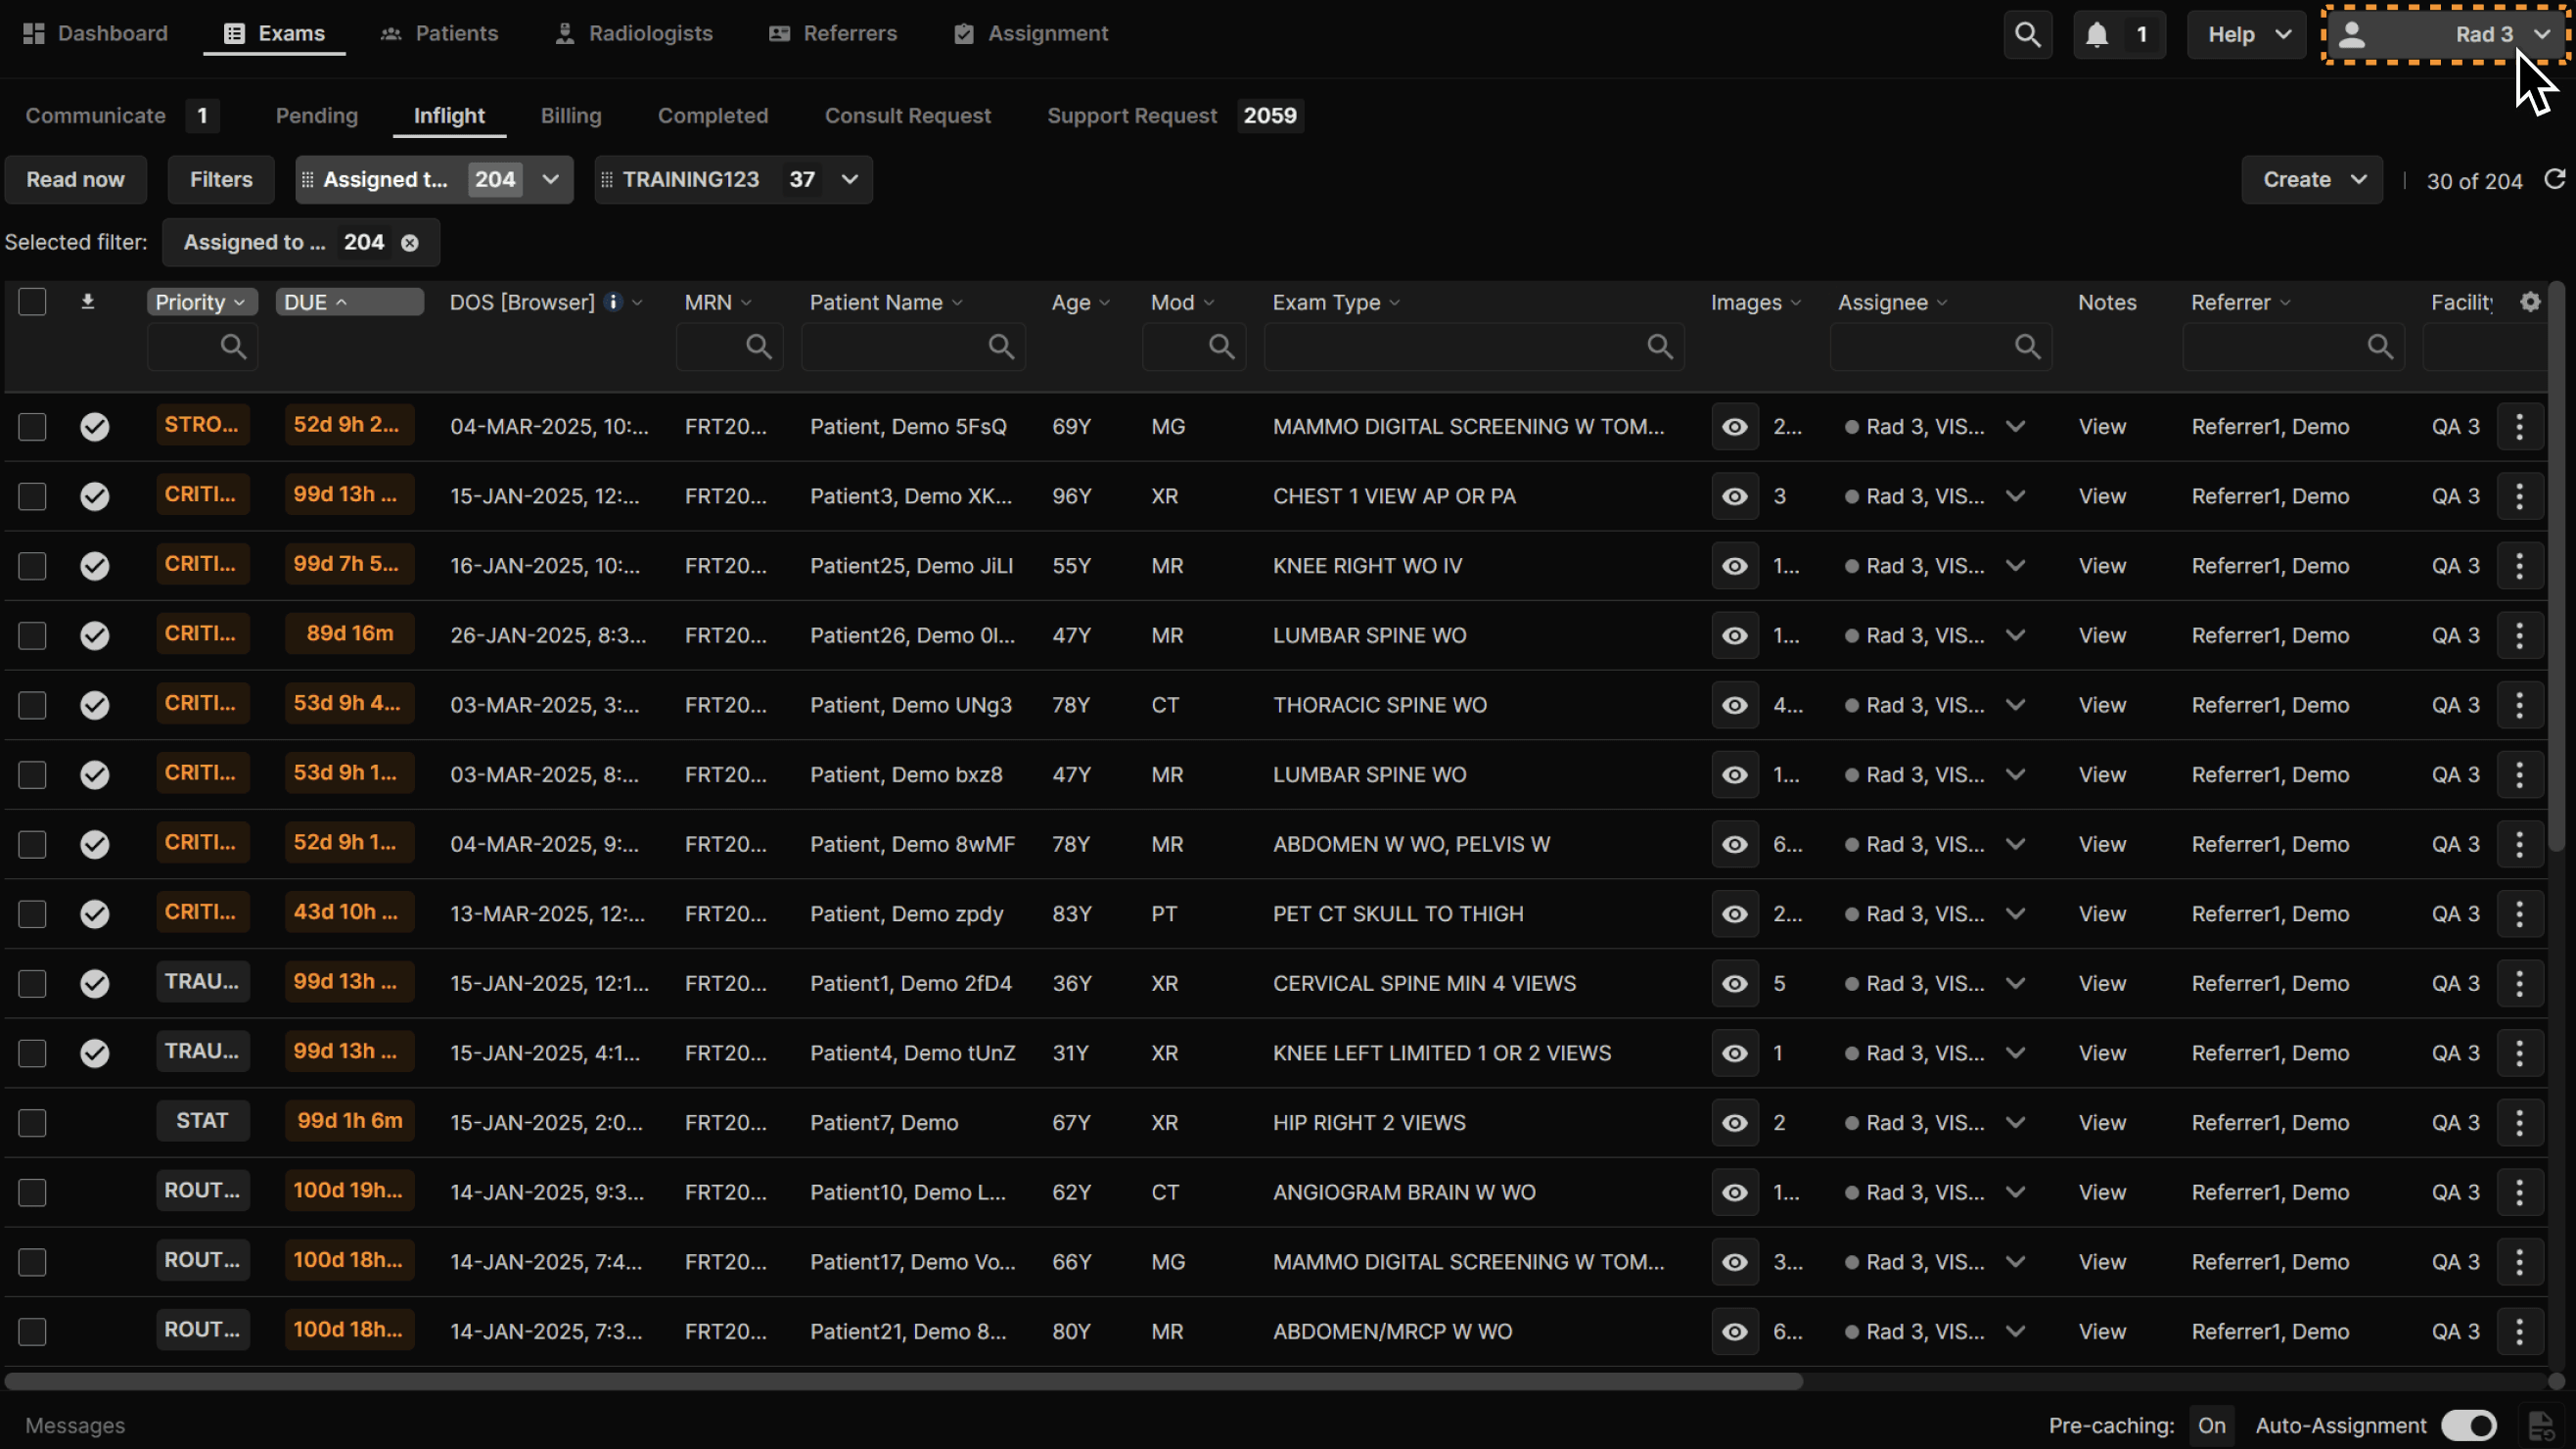This screenshot has height=1449, width=2576.
Task: Remove the Assigned to selected filter chip
Action: click(x=410, y=243)
